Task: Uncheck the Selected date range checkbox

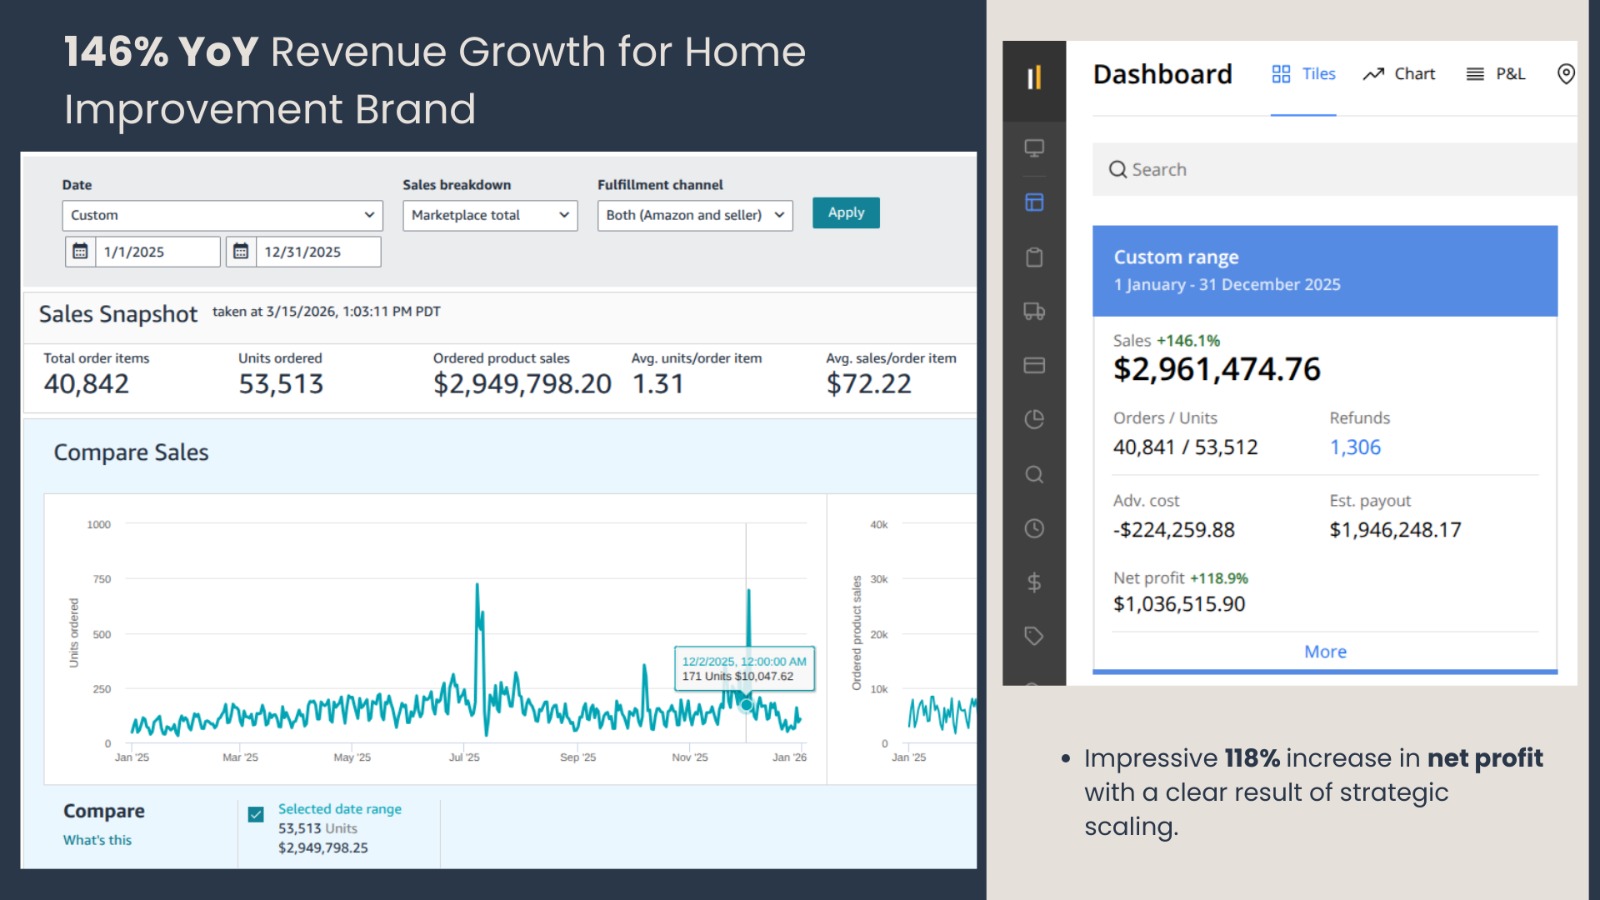Action: [x=256, y=814]
